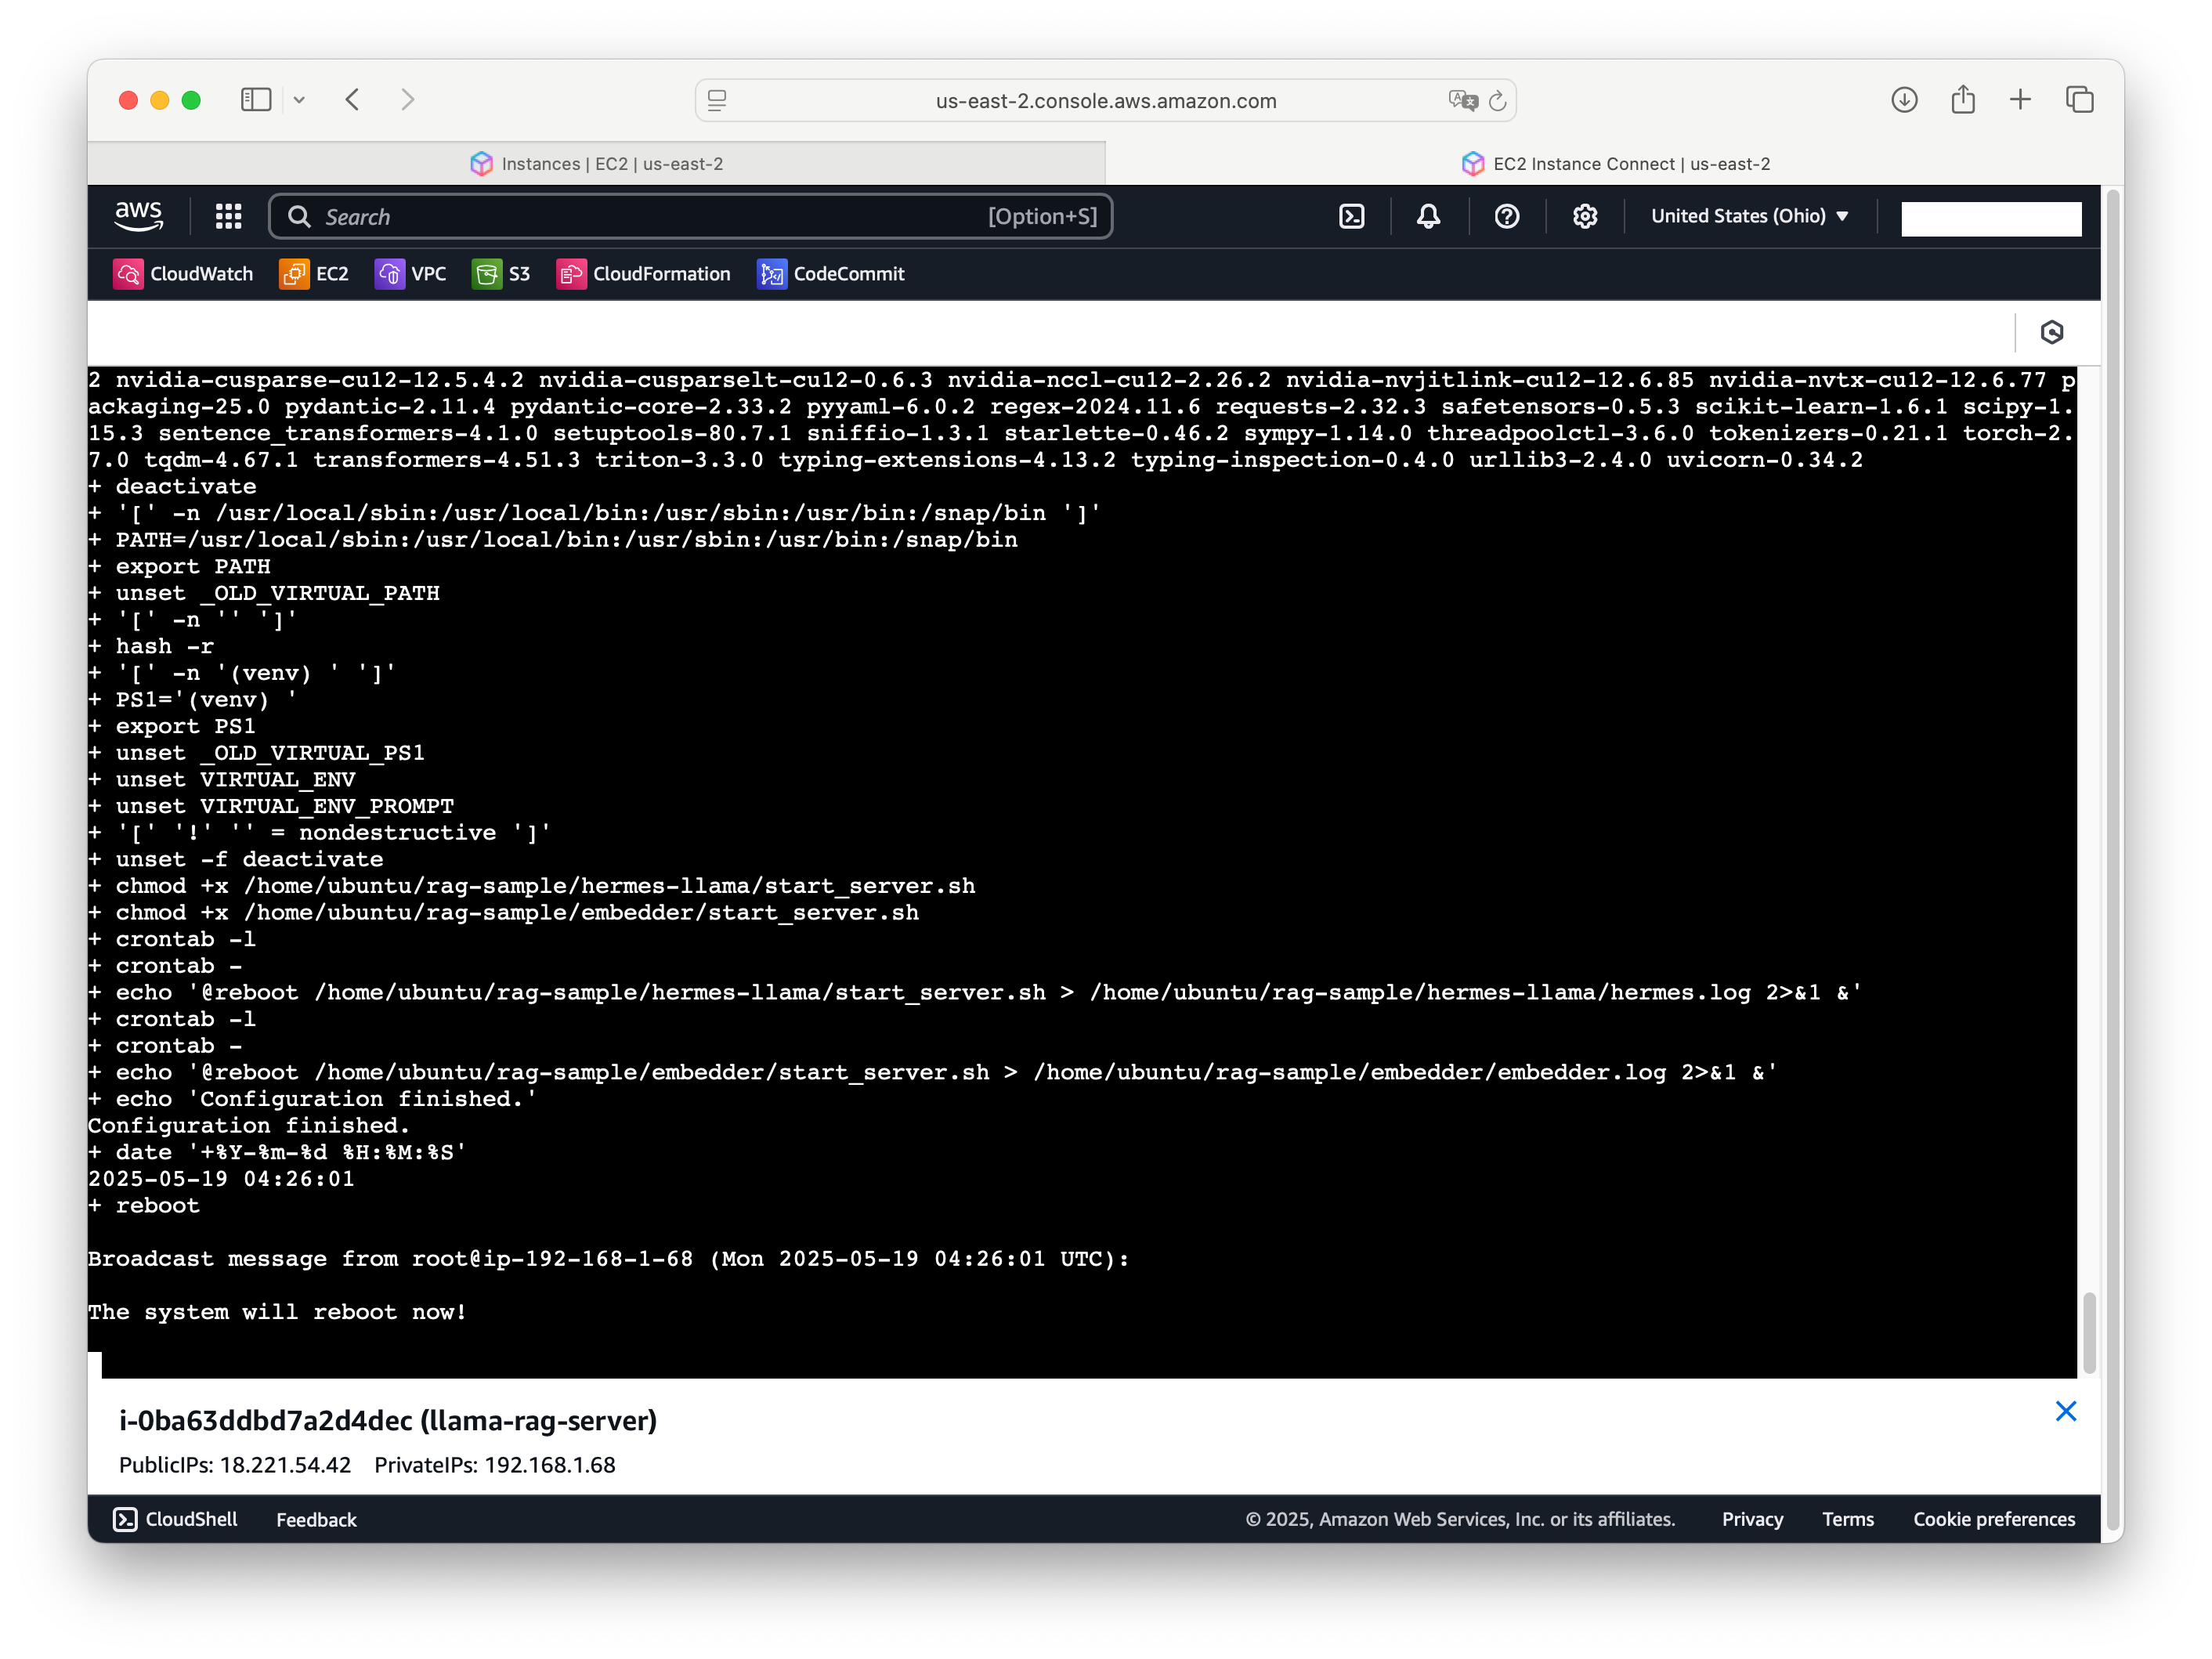2212x1659 pixels.
Task: Click the PublicIPs: 18.221.54.42 text
Action: point(235,1465)
